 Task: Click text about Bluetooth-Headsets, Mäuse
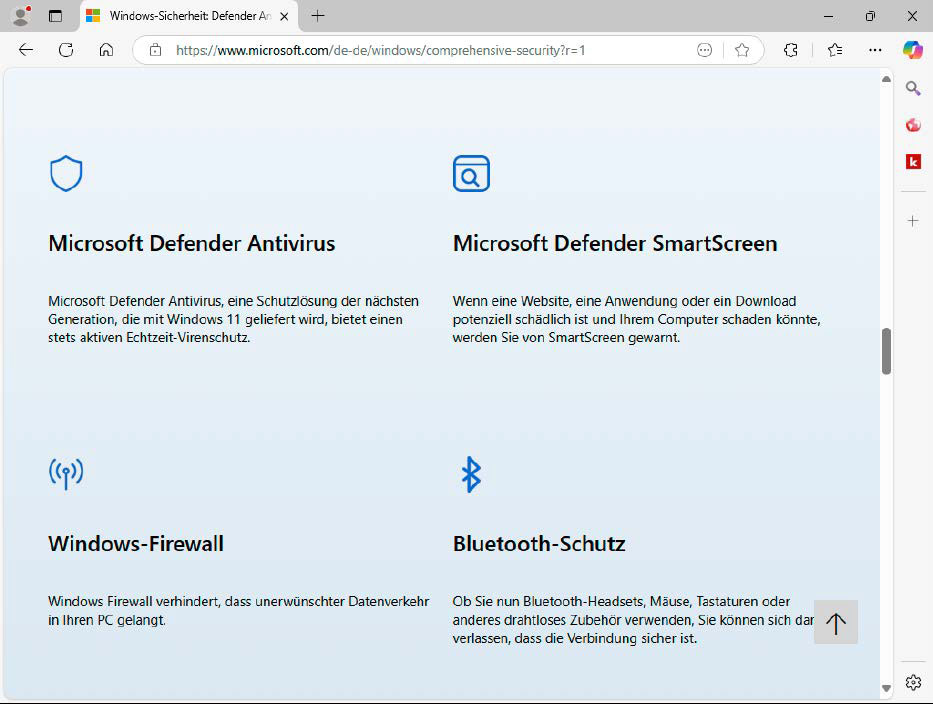click(x=633, y=619)
